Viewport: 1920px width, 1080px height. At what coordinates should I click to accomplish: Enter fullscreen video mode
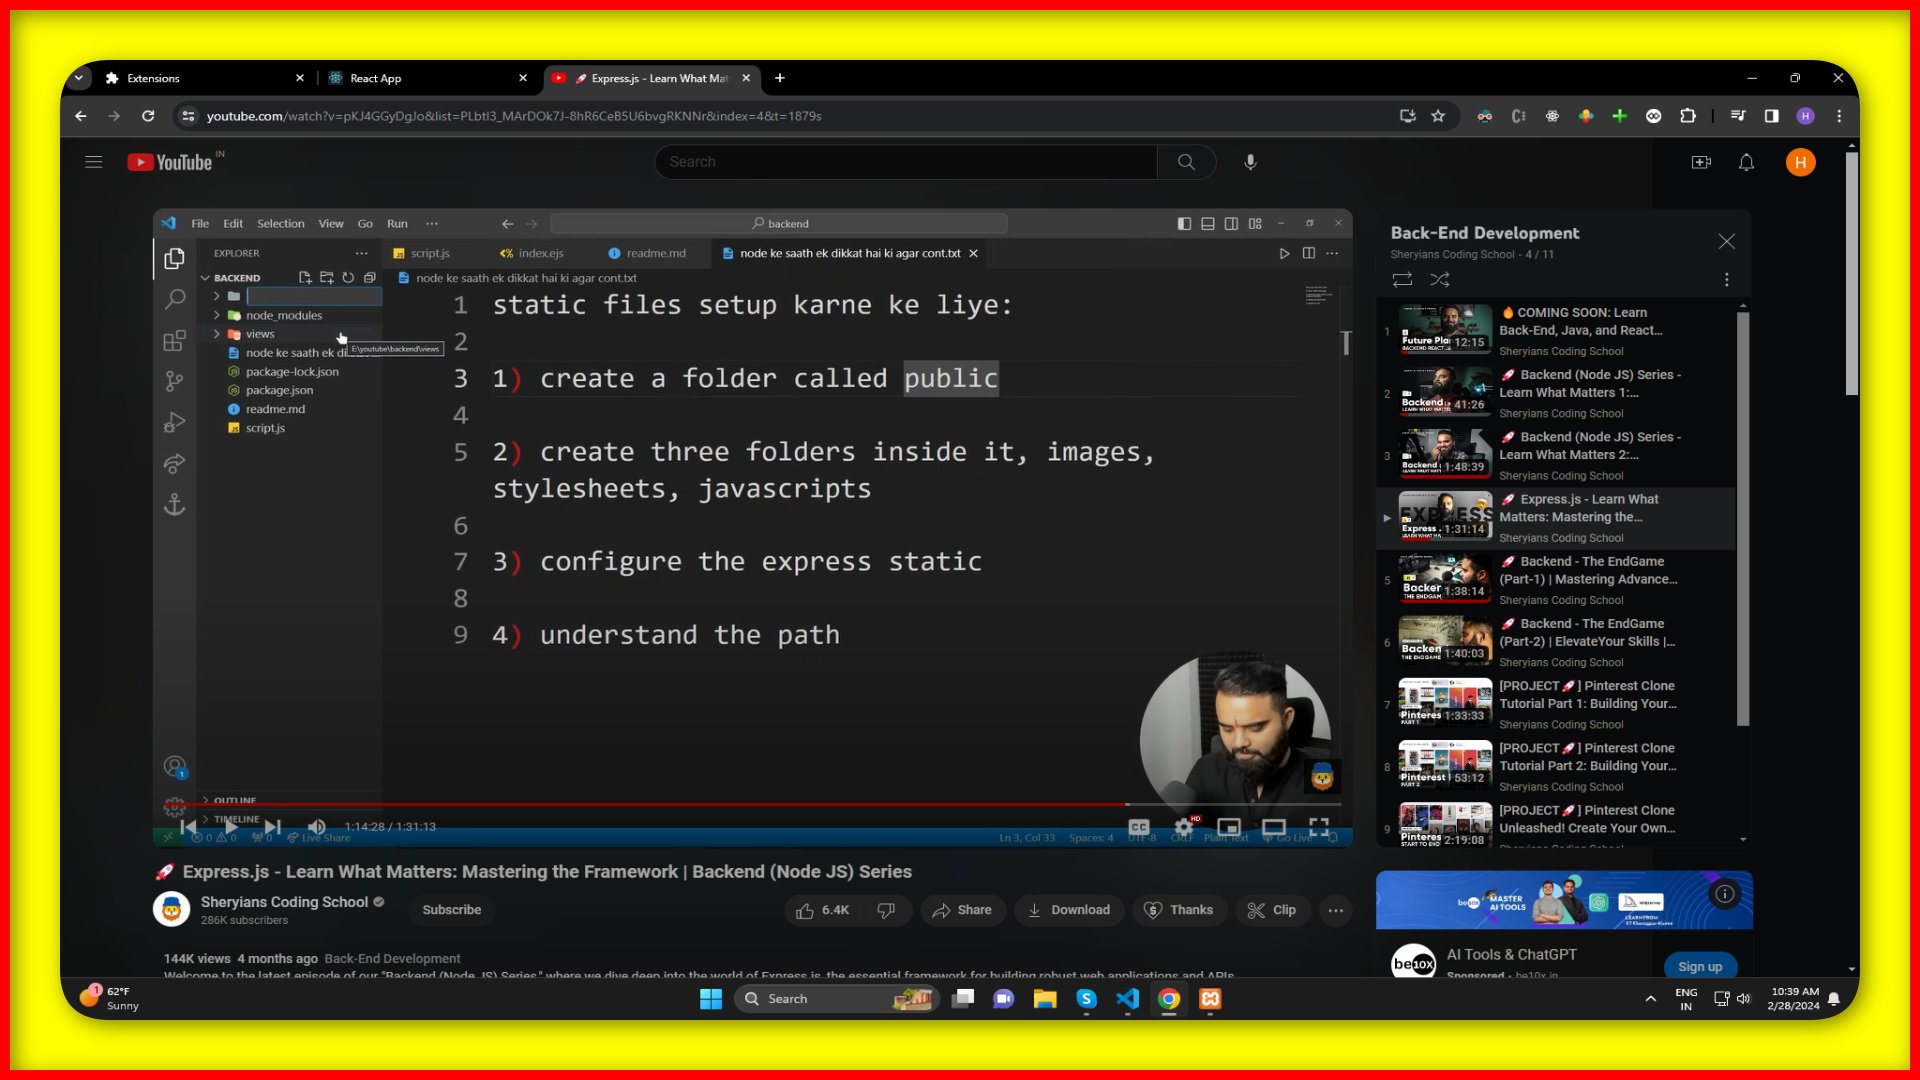point(1319,827)
